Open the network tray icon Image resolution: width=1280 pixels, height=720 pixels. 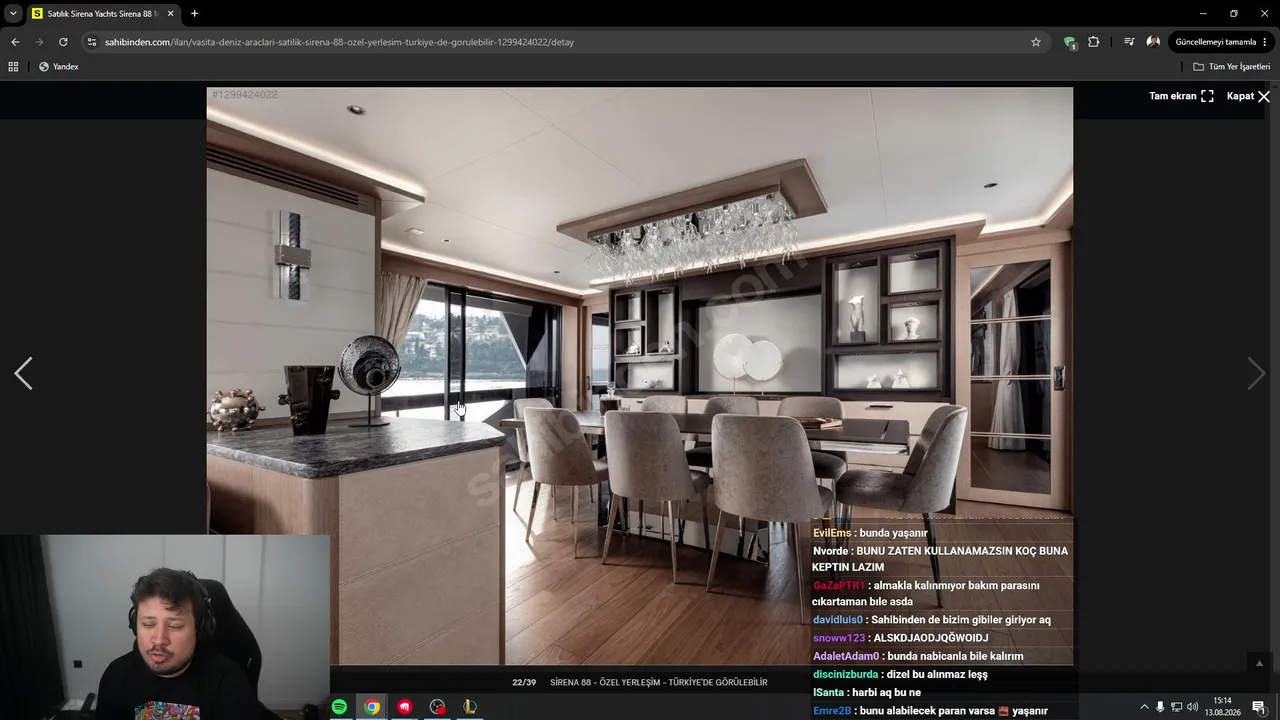point(1176,707)
